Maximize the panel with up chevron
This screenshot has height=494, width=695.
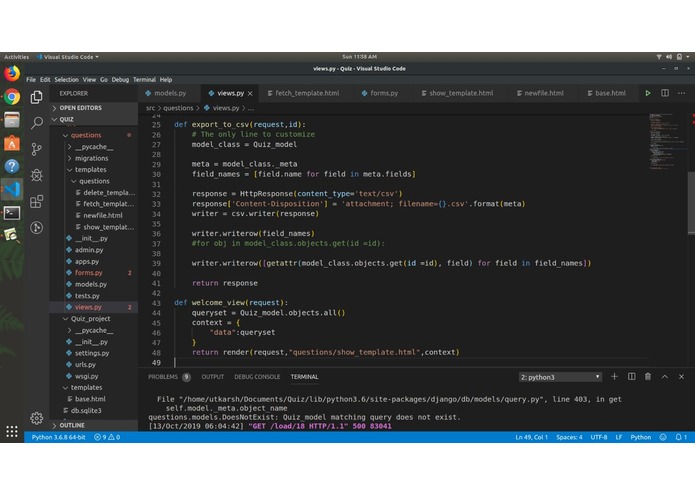[665, 377]
